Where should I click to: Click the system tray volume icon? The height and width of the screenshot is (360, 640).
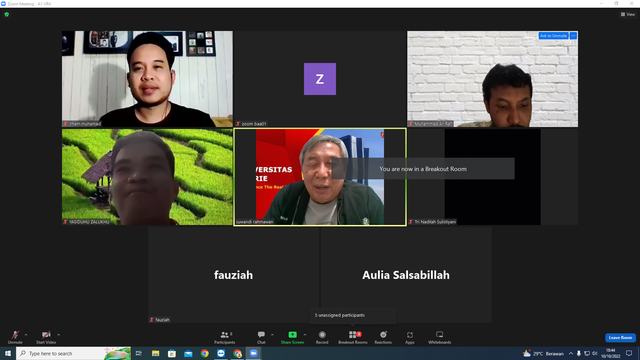click(595, 353)
